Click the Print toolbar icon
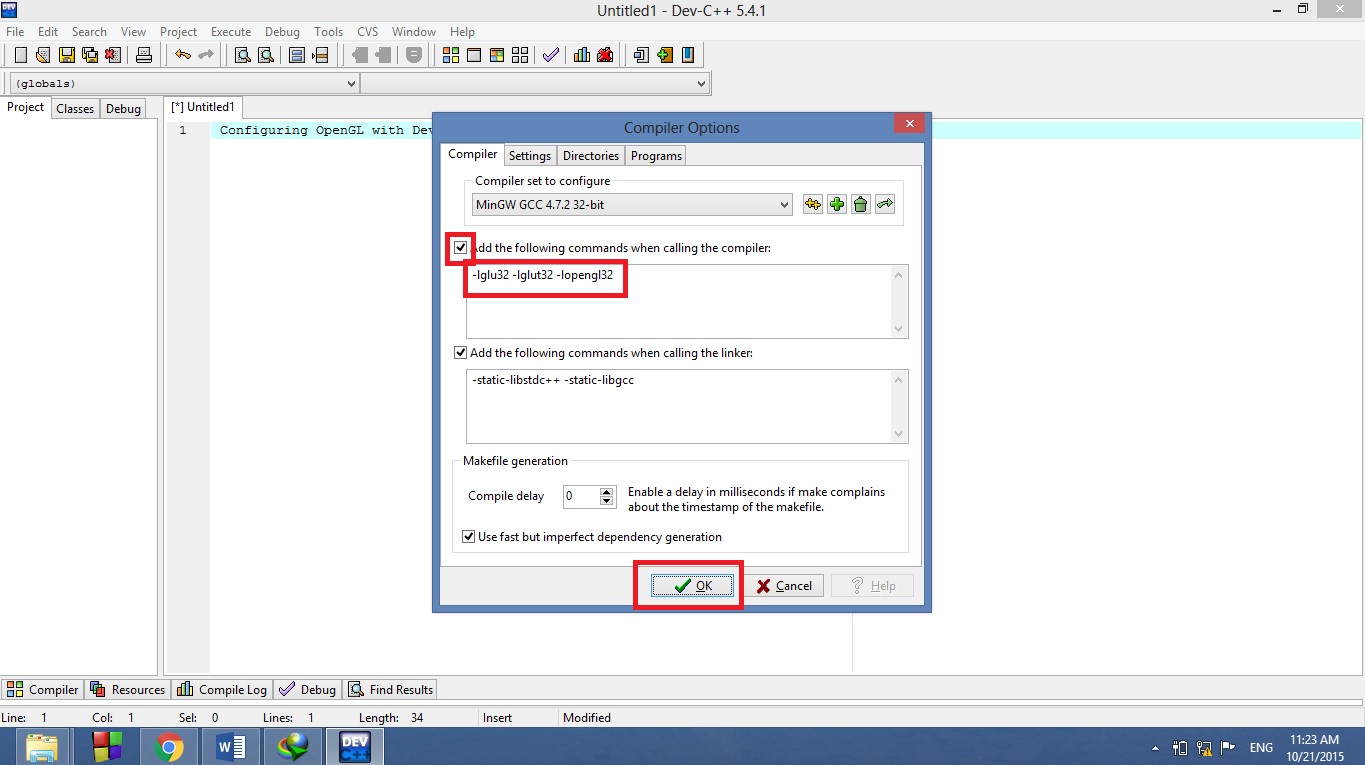Viewport: 1365px width, 765px height. [x=144, y=55]
